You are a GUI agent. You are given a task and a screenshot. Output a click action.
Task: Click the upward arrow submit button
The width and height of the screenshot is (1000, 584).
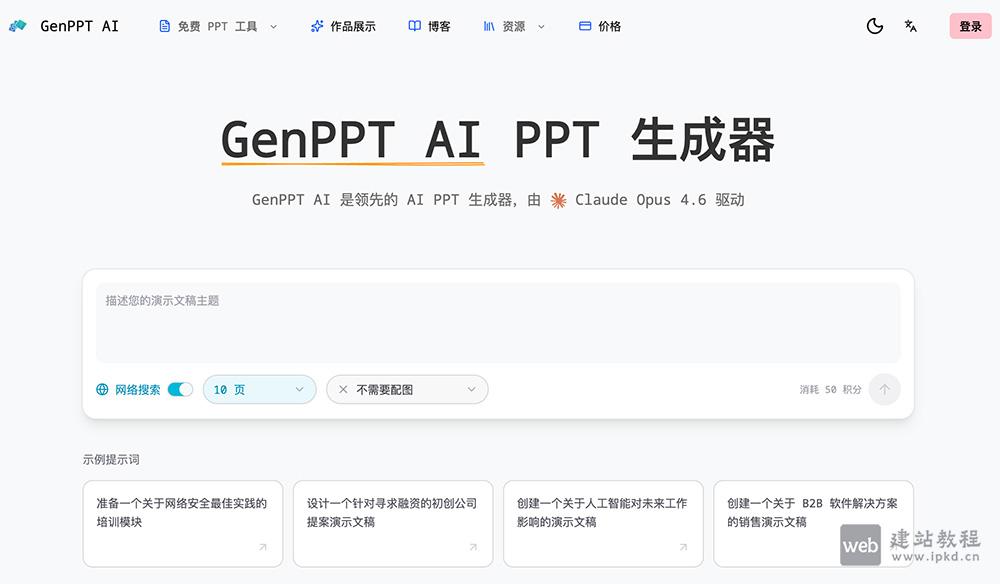pos(884,389)
